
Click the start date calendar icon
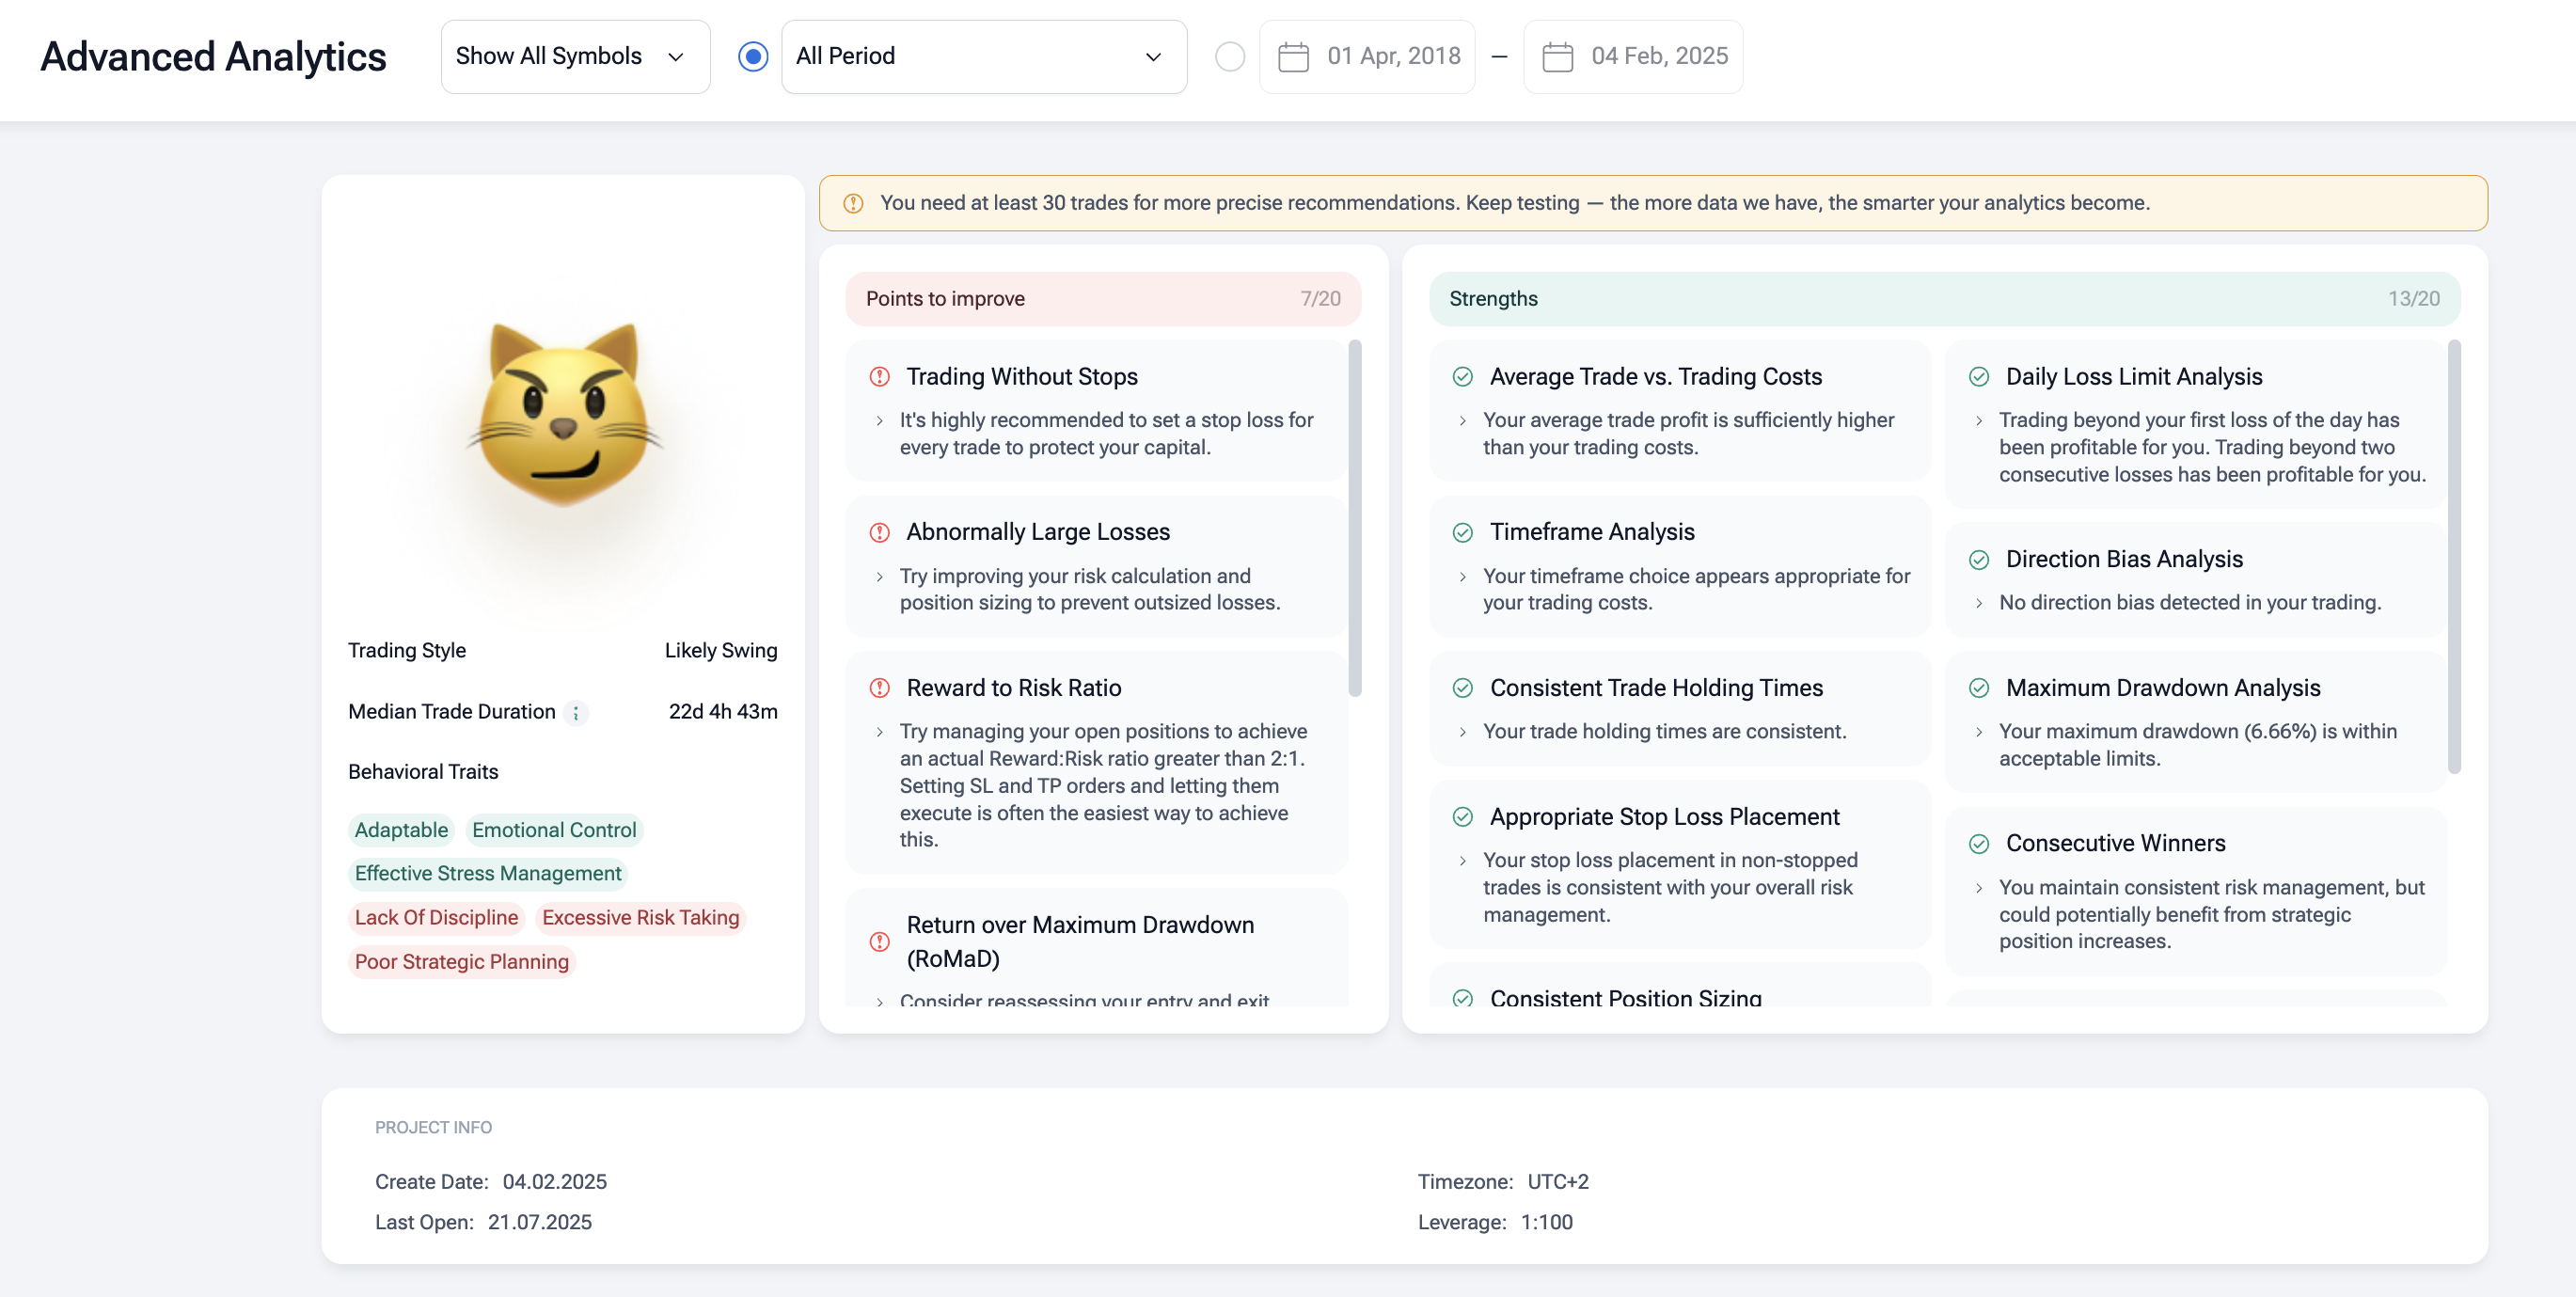pos(1293,57)
